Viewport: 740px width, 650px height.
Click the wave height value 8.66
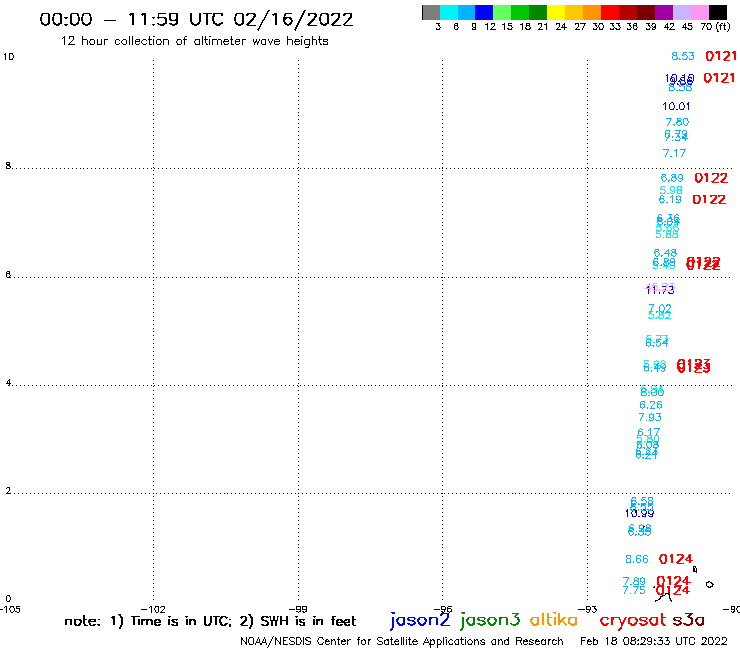point(637,559)
